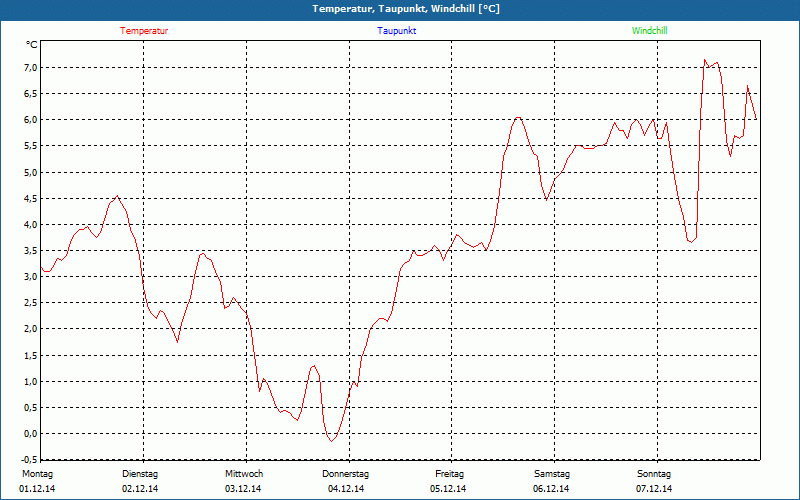Click the 4,0 y-axis value
The height and width of the screenshot is (500, 800).
pos(30,224)
